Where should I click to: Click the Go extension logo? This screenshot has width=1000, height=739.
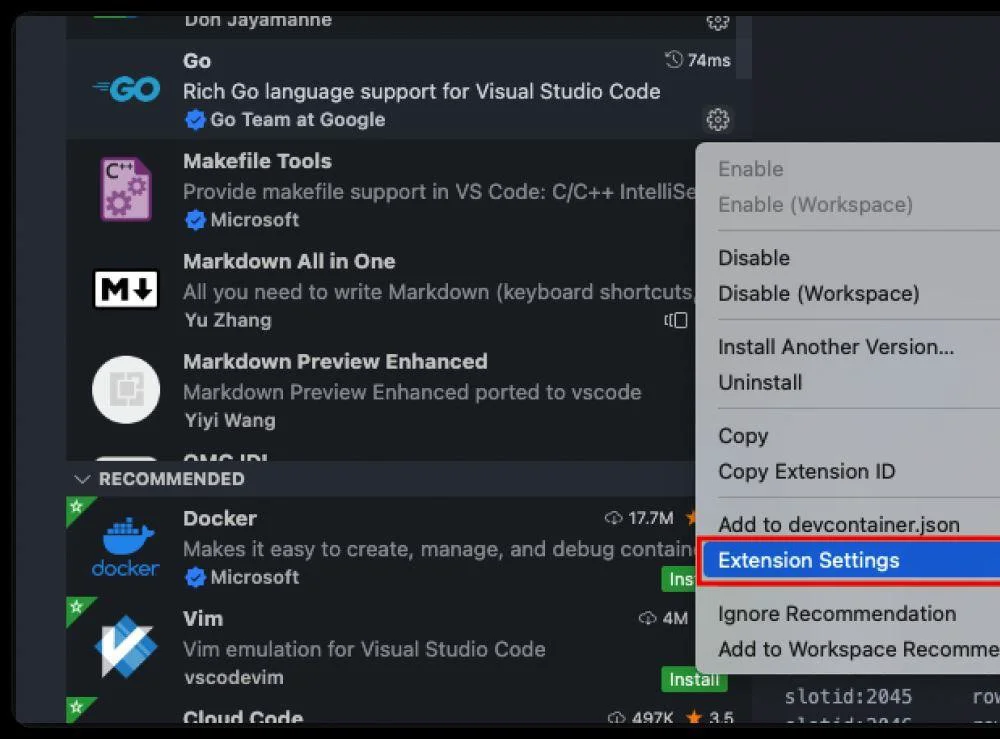(x=126, y=89)
